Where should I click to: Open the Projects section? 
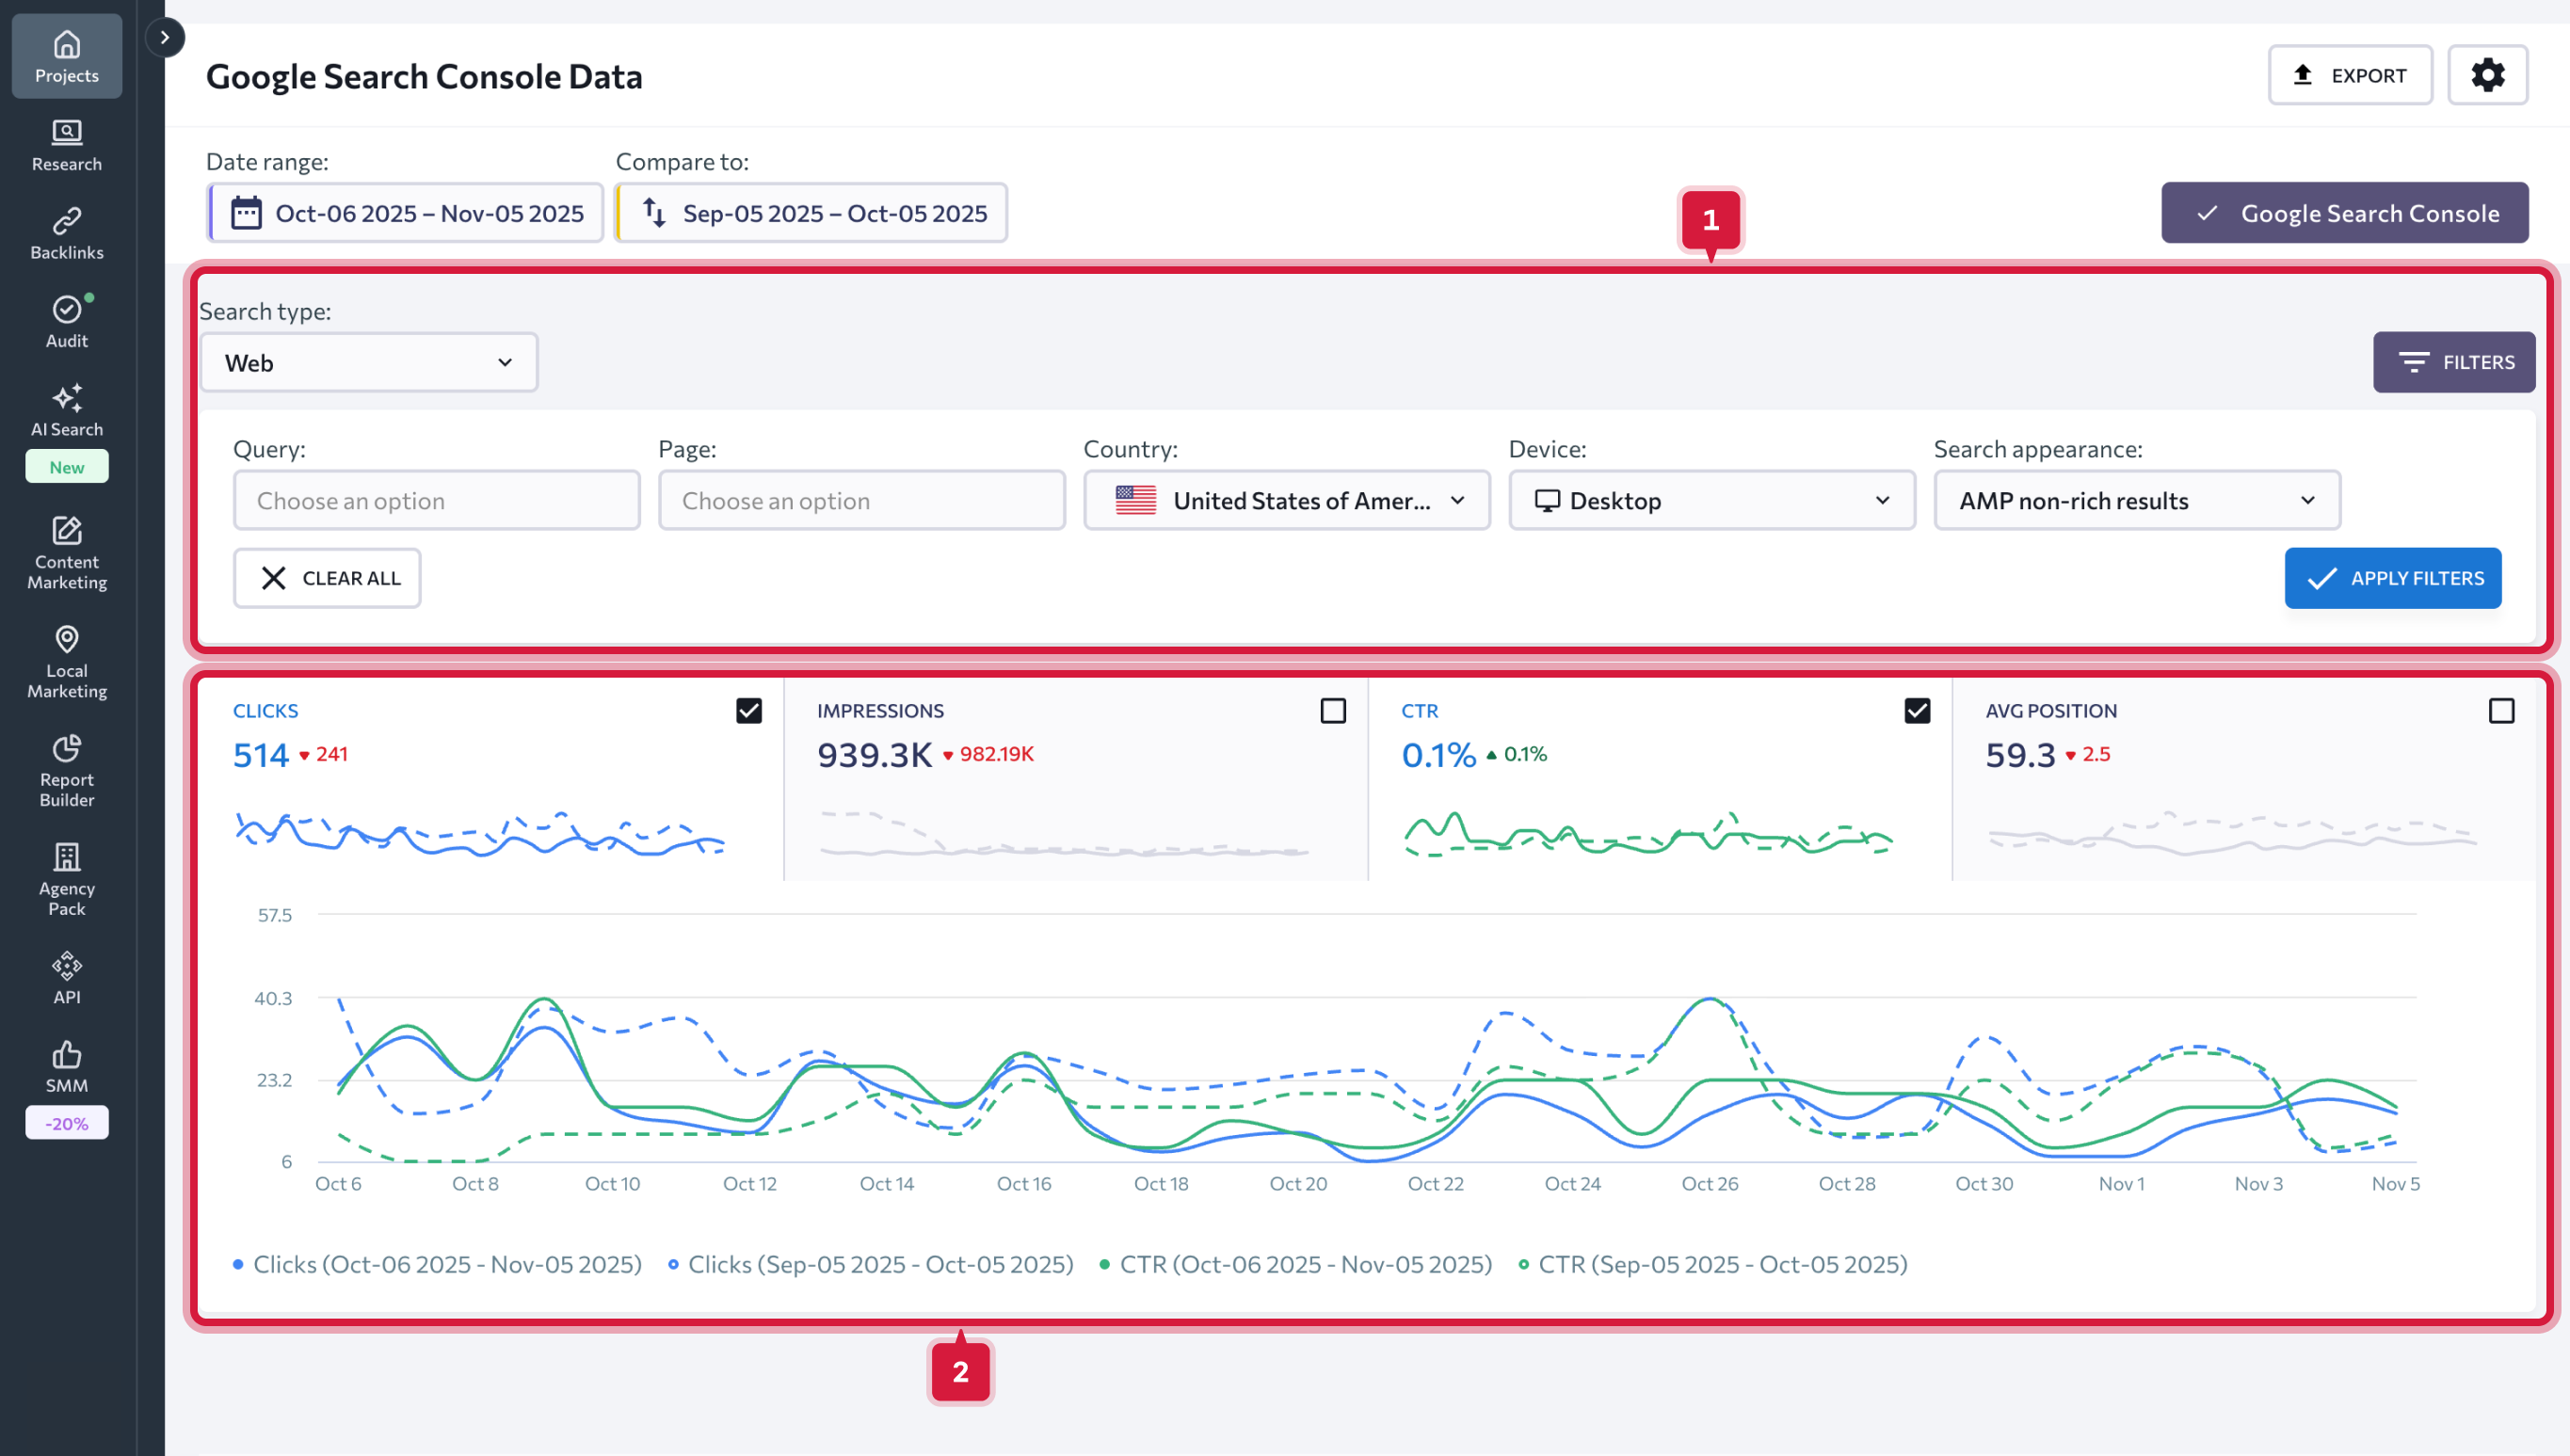point(66,56)
